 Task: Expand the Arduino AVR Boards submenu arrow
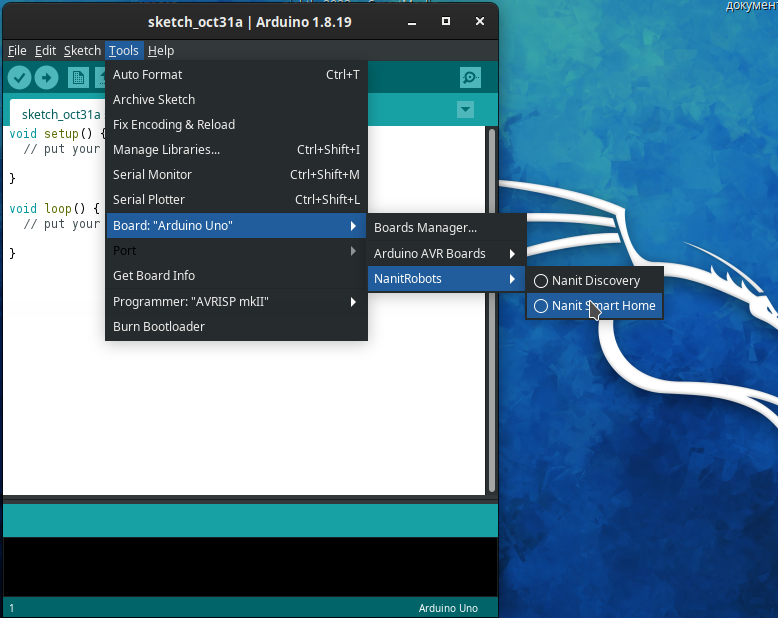(x=512, y=254)
